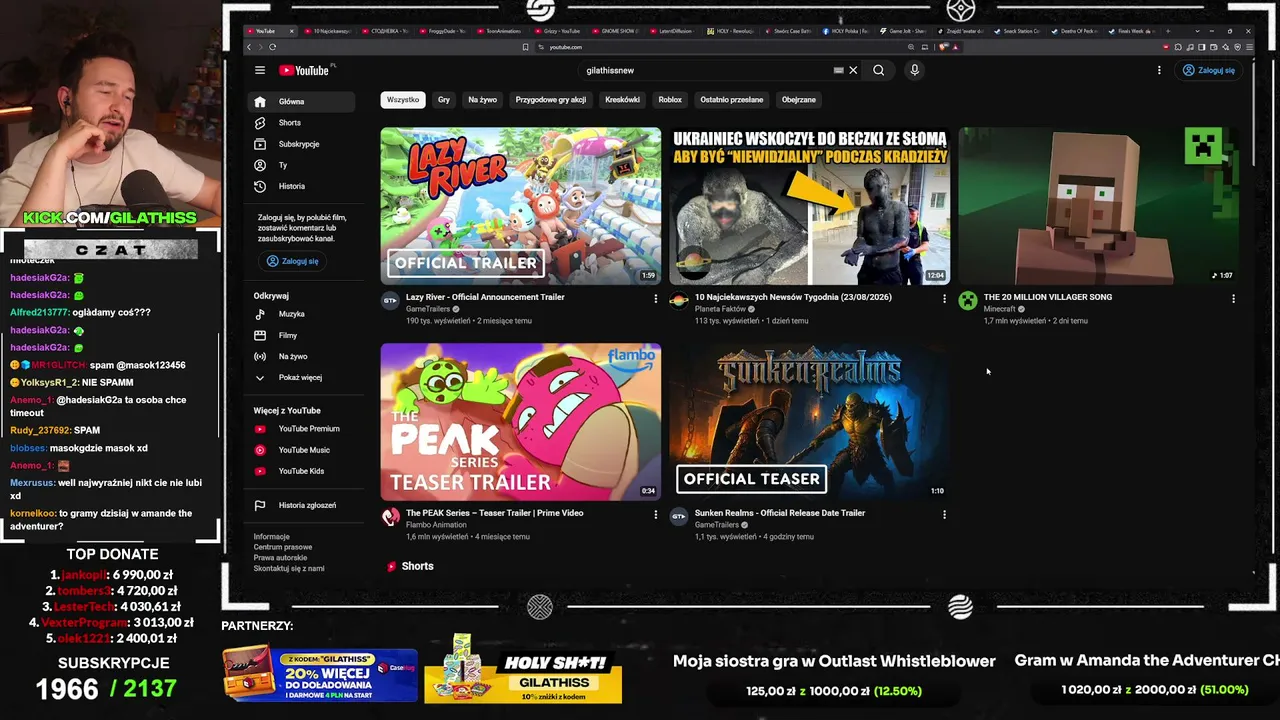The image size is (1280, 720).
Task: Click the Centrum prasowe footer link
Action: 283,547
